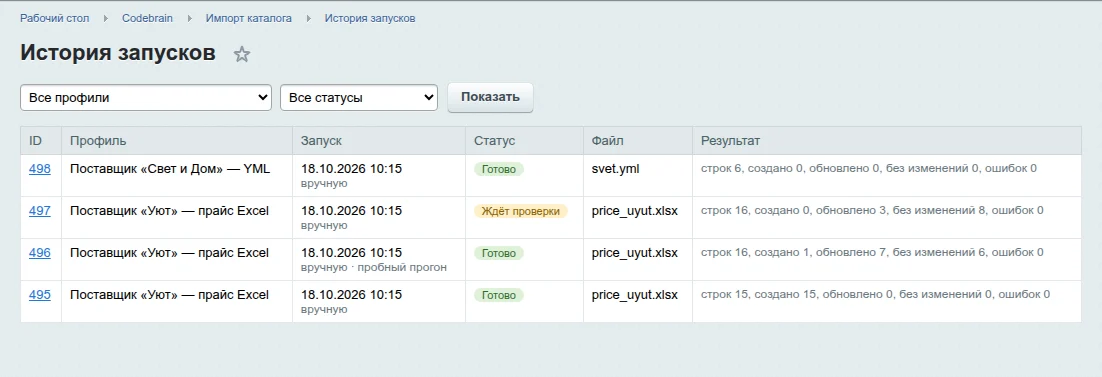The image size is (1102, 377).
Task: Click 'Готово' status badge in row 495
Action: coord(499,295)
